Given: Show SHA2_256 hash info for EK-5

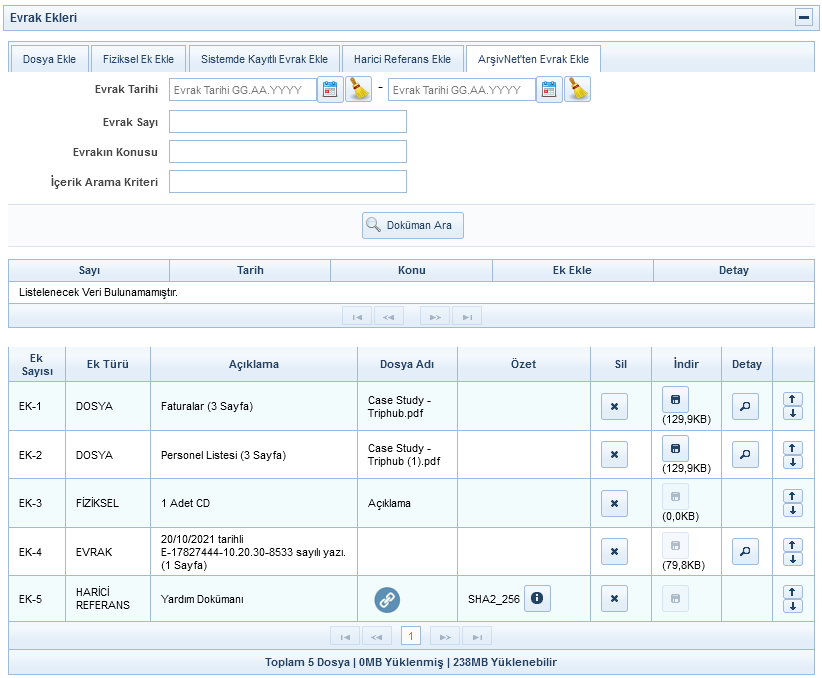Looking at the screenshot, I should coord(537,598).
